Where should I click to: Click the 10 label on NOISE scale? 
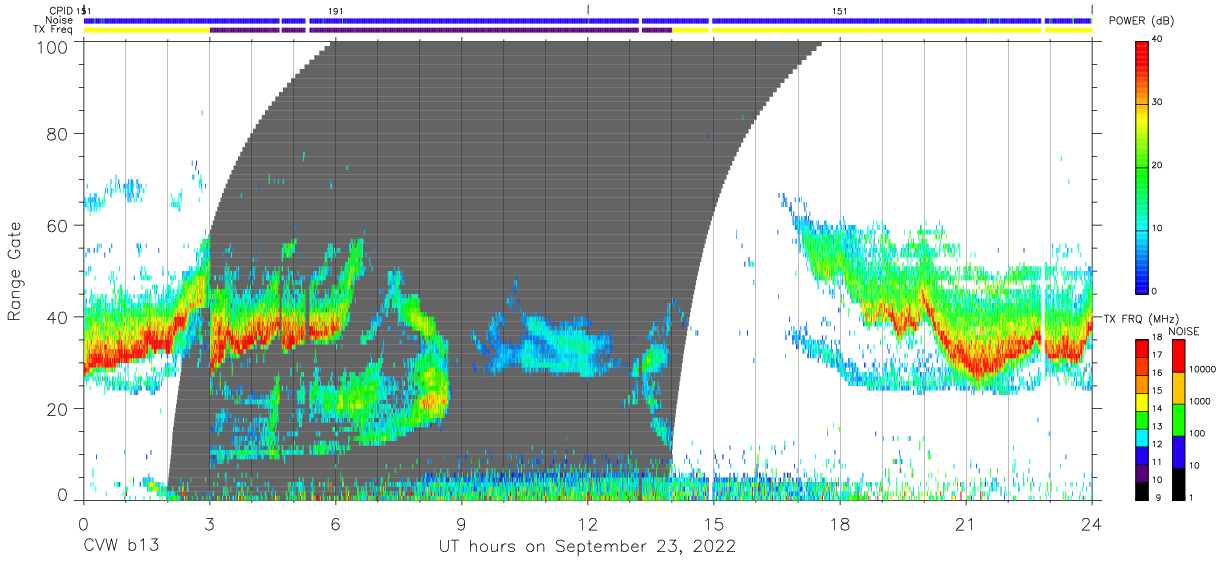(1194, 465)
